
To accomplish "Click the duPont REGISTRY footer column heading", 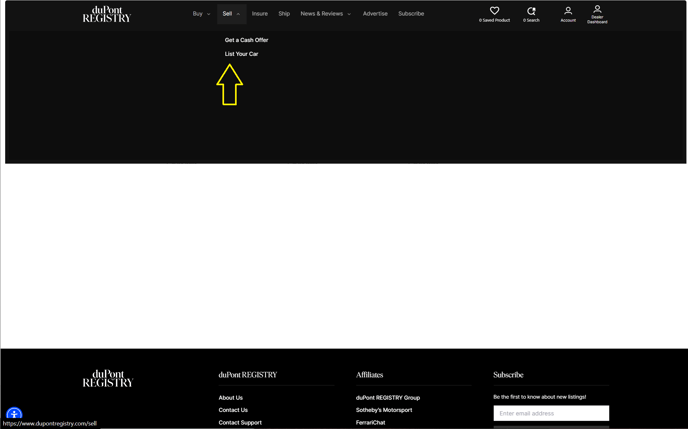I will pyautogui.click(x=248, y=375).
